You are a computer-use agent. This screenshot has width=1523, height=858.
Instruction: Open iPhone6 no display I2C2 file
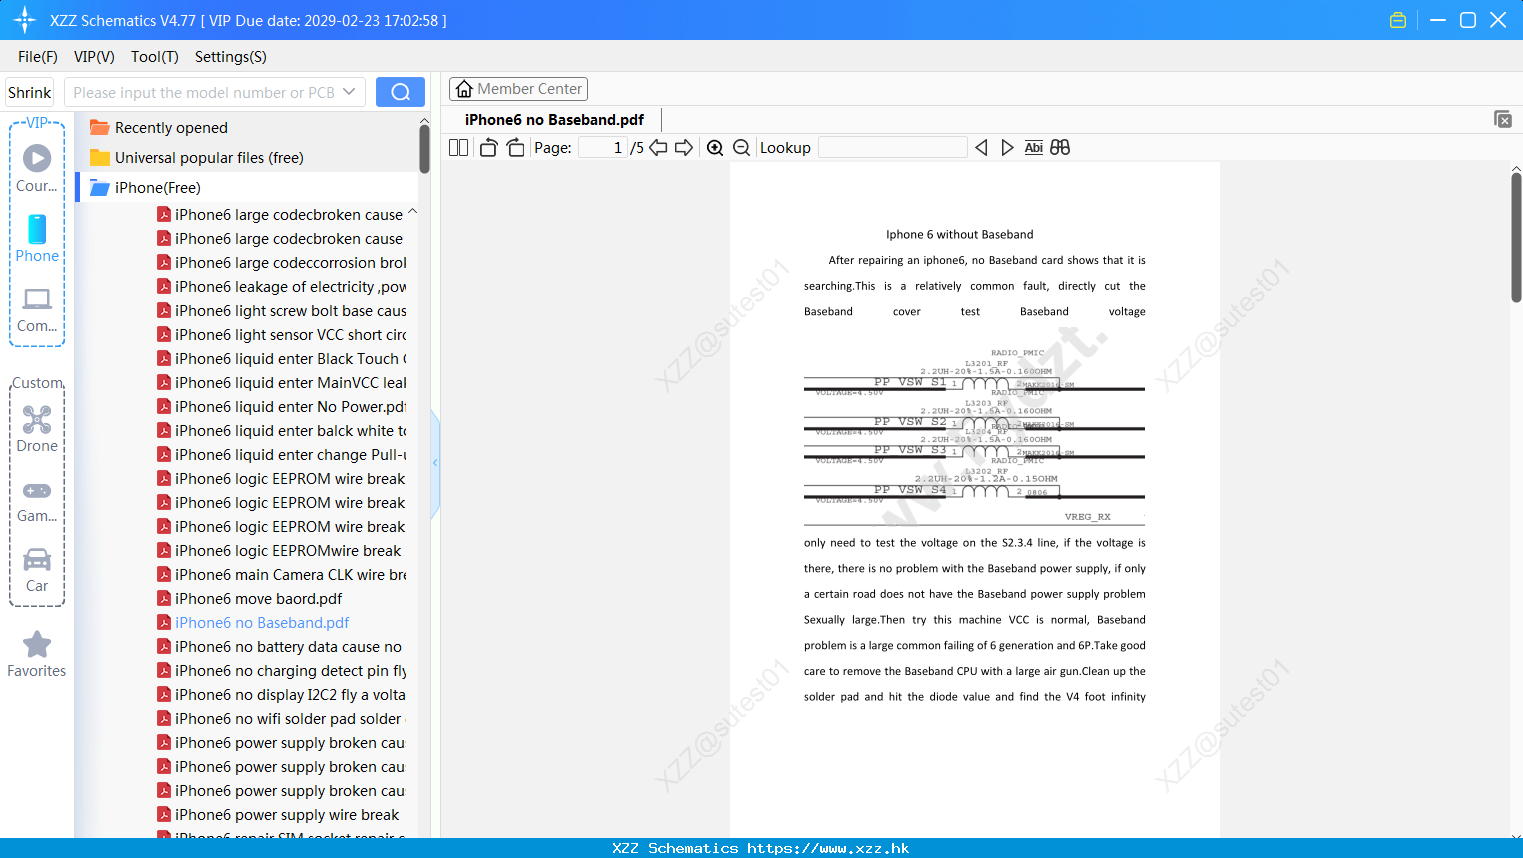coord(282,695)
